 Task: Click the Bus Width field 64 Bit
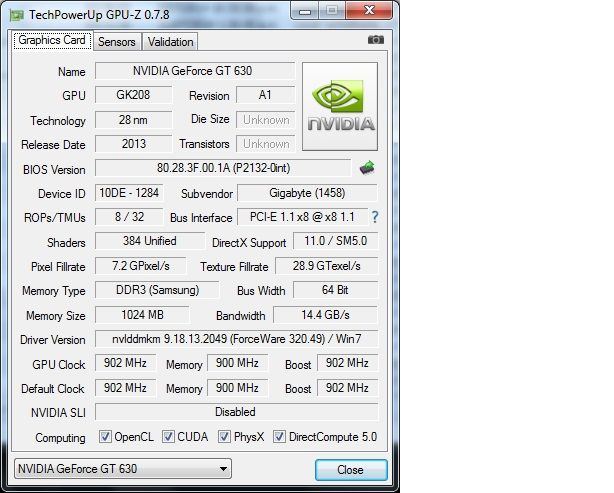point(336,290)
